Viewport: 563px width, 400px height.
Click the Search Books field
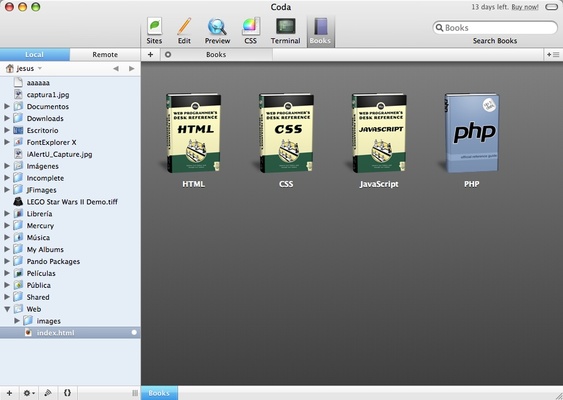pyautogui.click(x=495, y=28)
